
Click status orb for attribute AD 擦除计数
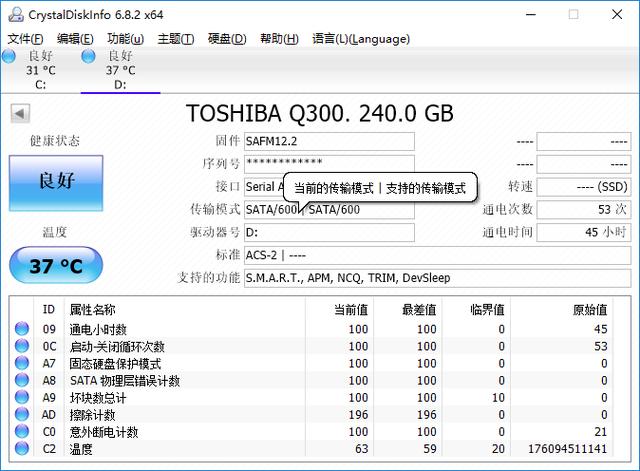tap(22, 414)
